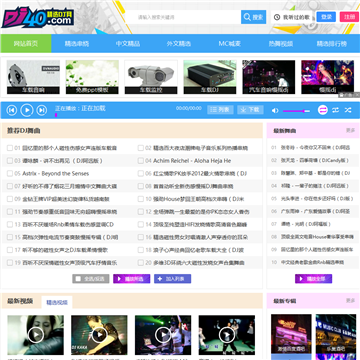Open the 车载监控 camera ad thumbnail
360x360 pixels.
tap(151, 77)
